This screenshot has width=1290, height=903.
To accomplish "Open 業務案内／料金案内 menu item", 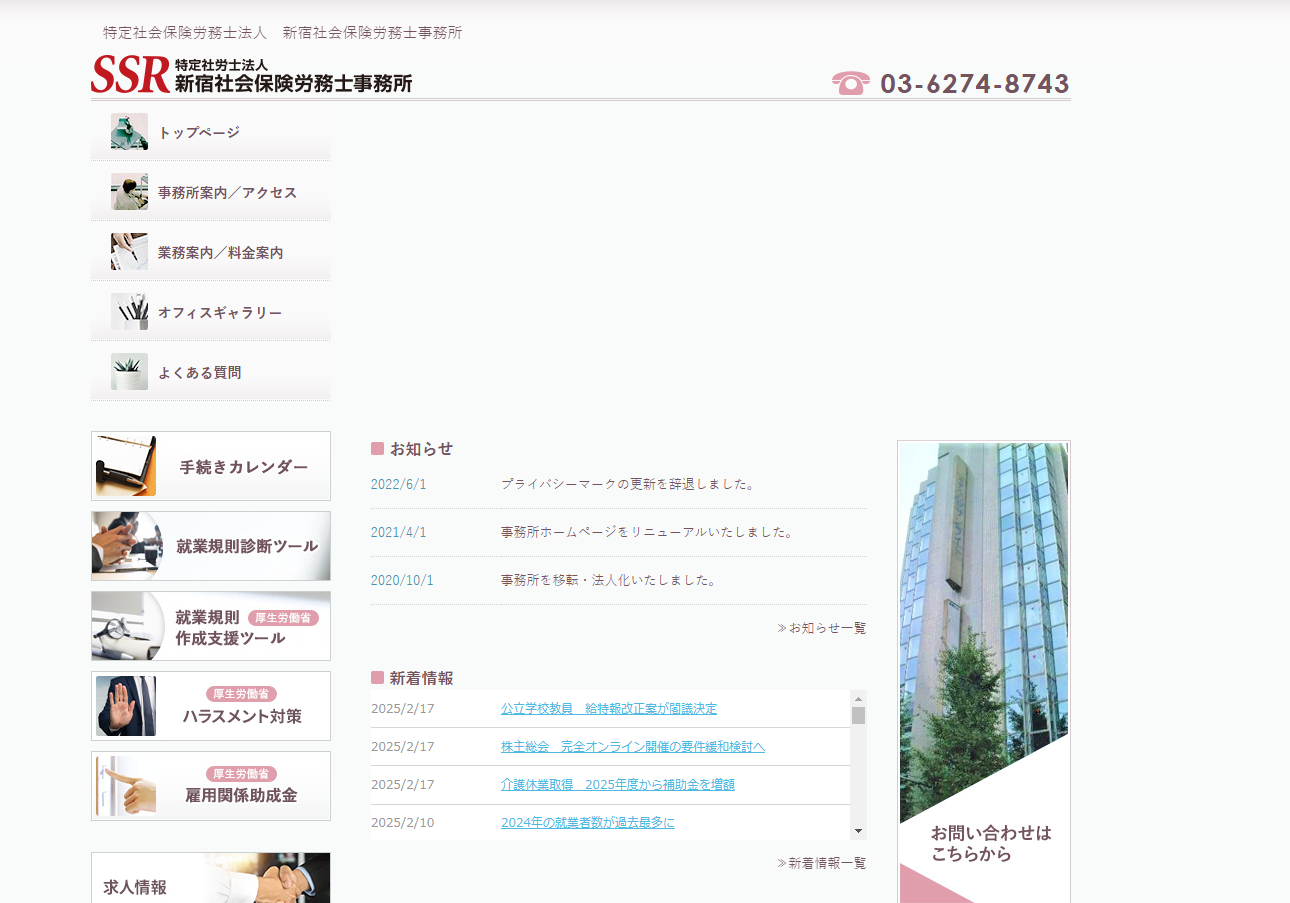I will 211,252.
